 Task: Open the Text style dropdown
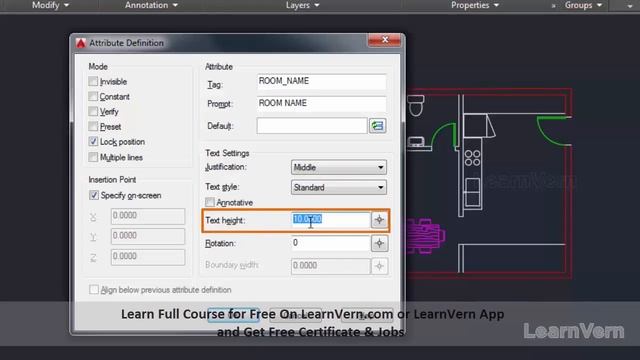tap(339, 187)
